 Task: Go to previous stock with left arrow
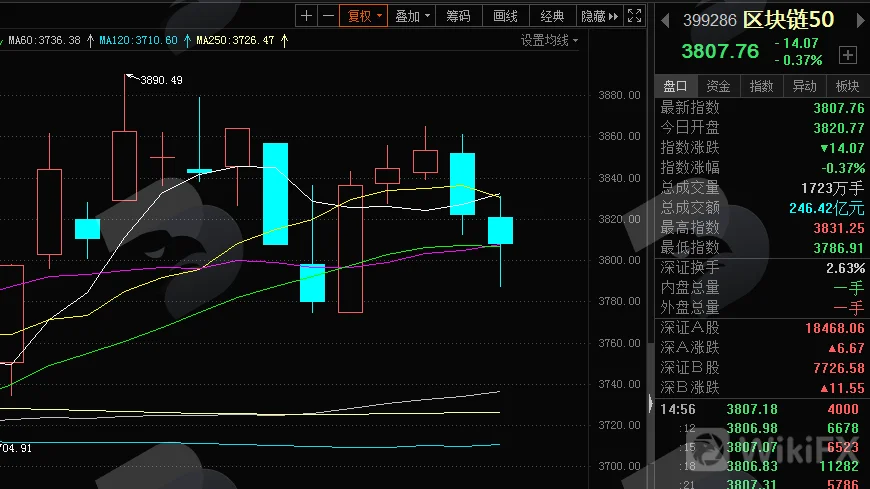[665, 21]
